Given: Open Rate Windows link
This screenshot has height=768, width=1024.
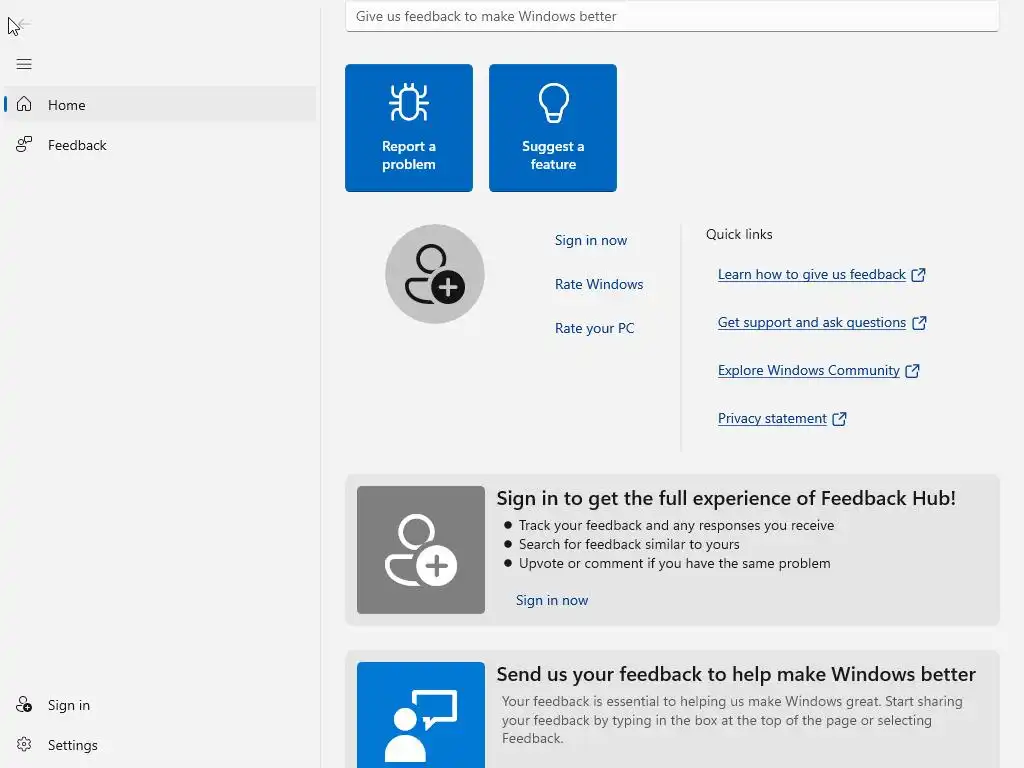Looking at the screenshot, I should [x=599, y=284].
